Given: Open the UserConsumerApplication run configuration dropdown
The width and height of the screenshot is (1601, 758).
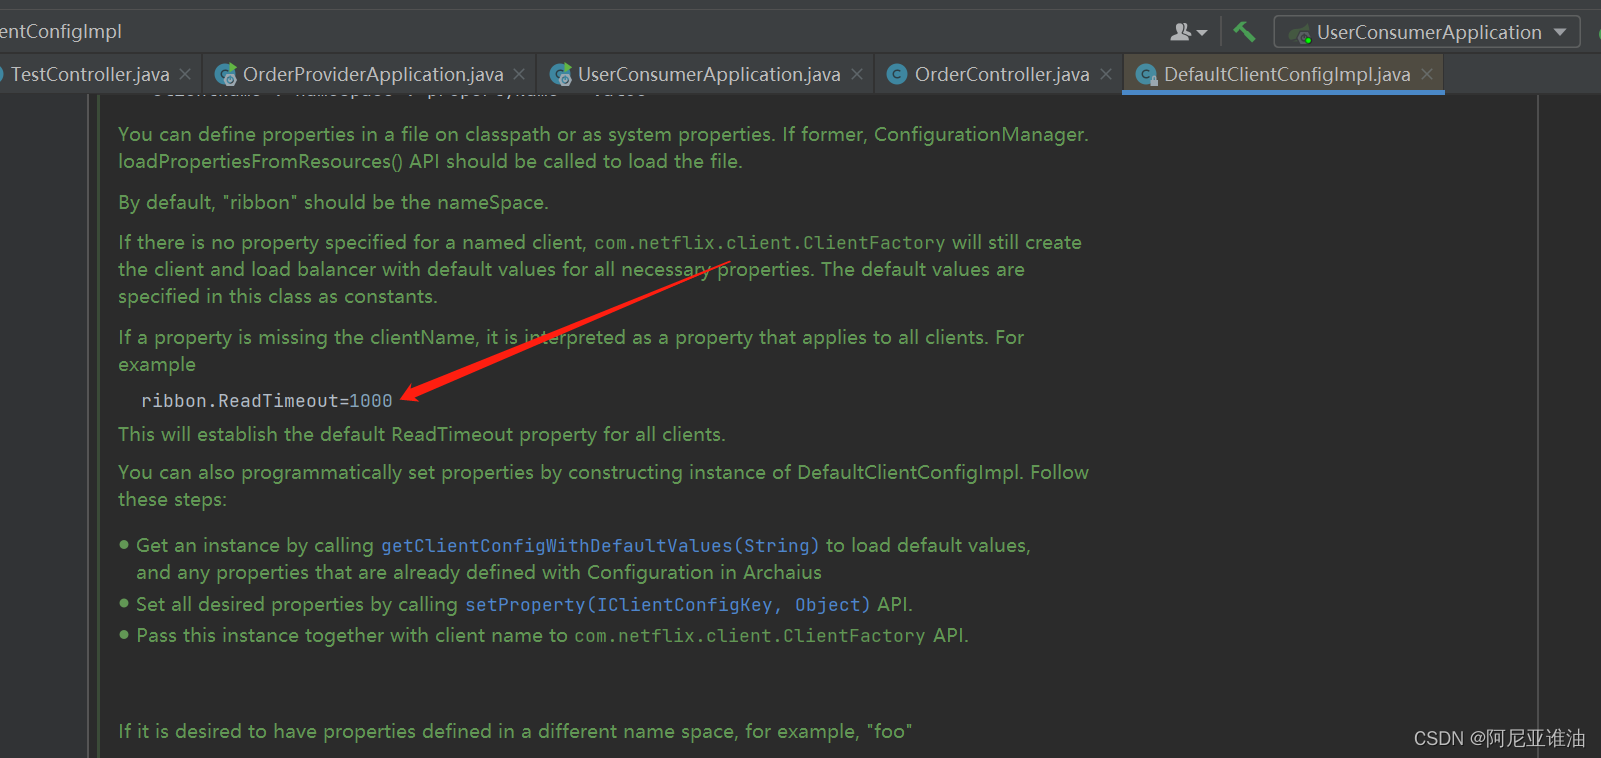Looking at the screenshot, I should point(1427,32).
